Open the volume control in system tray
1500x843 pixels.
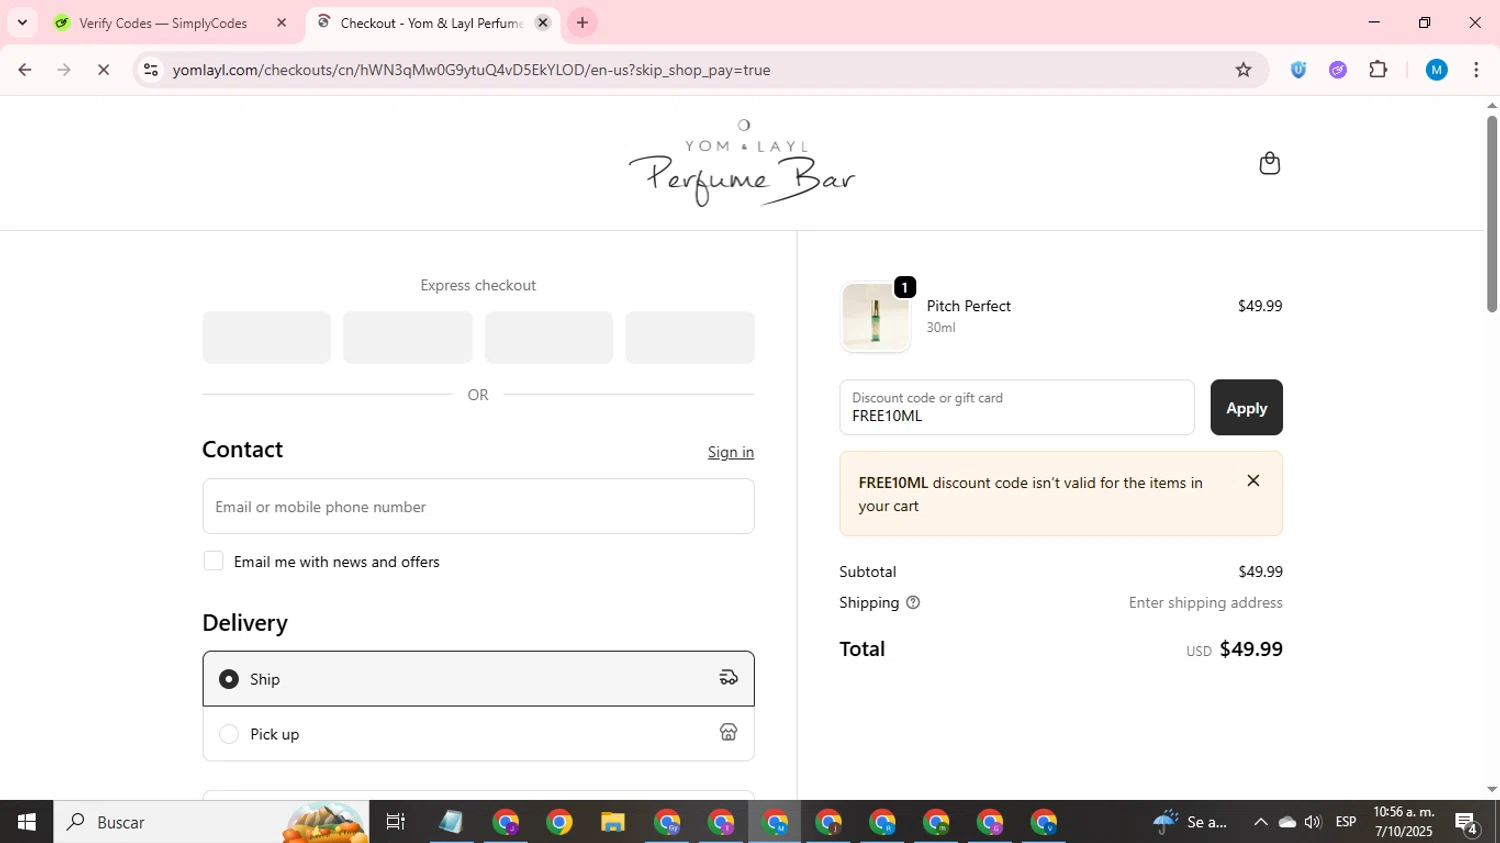tap(1313, 822)
